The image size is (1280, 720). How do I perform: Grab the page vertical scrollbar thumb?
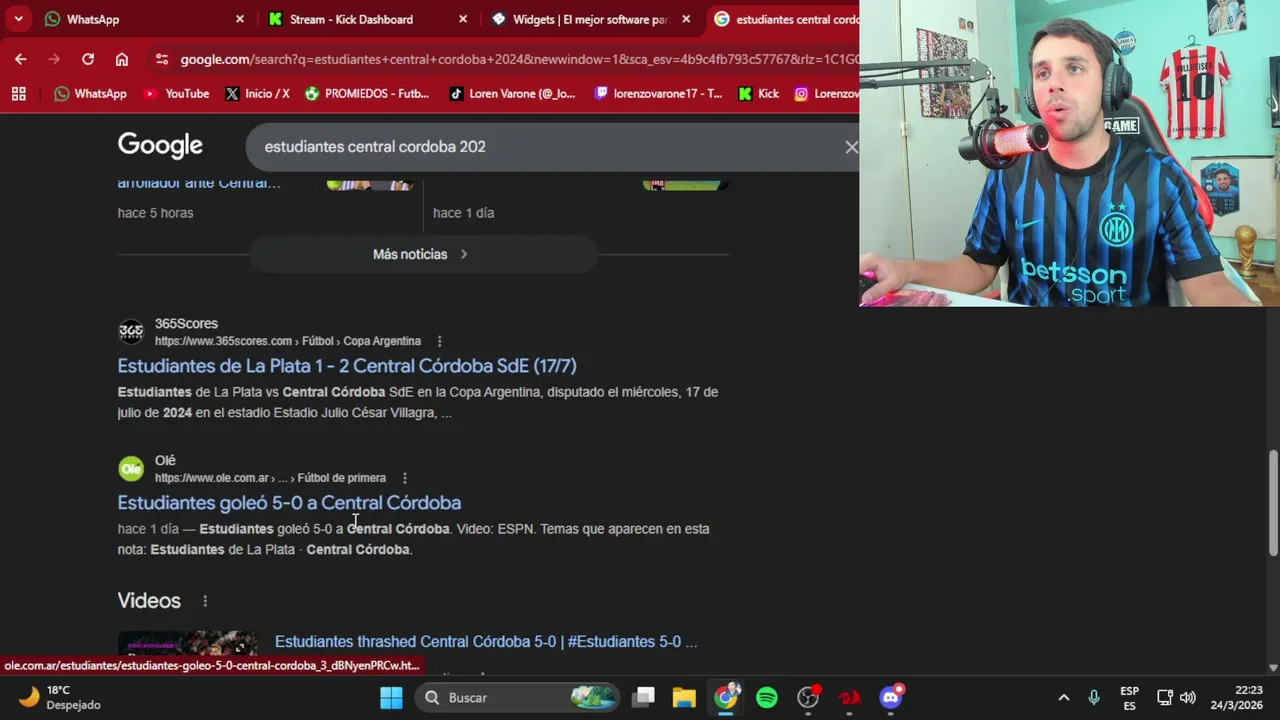1273,503
